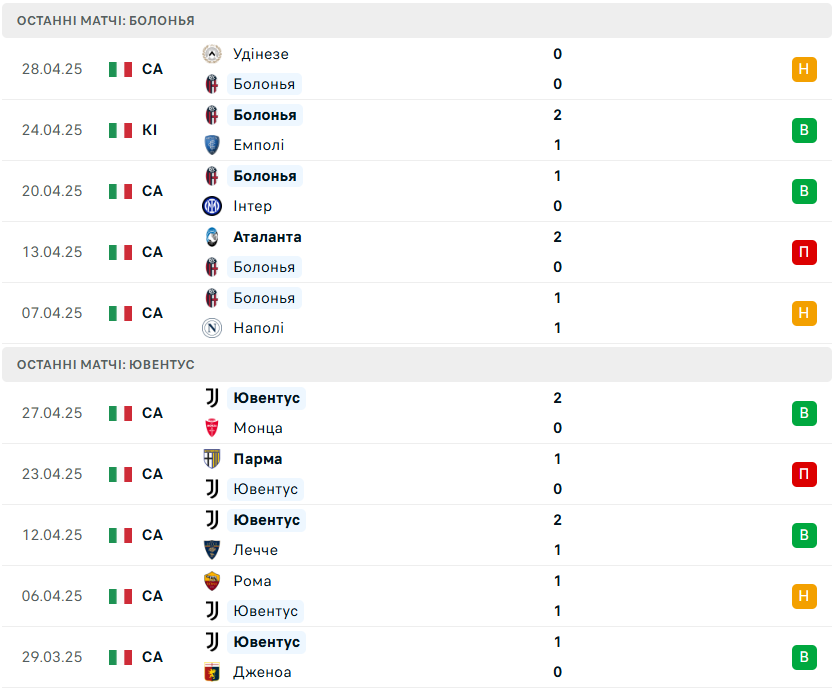Open the draw badge for the Udinese–Bologna match
This screenshot has height=692, width=835.
pos(804,69)
